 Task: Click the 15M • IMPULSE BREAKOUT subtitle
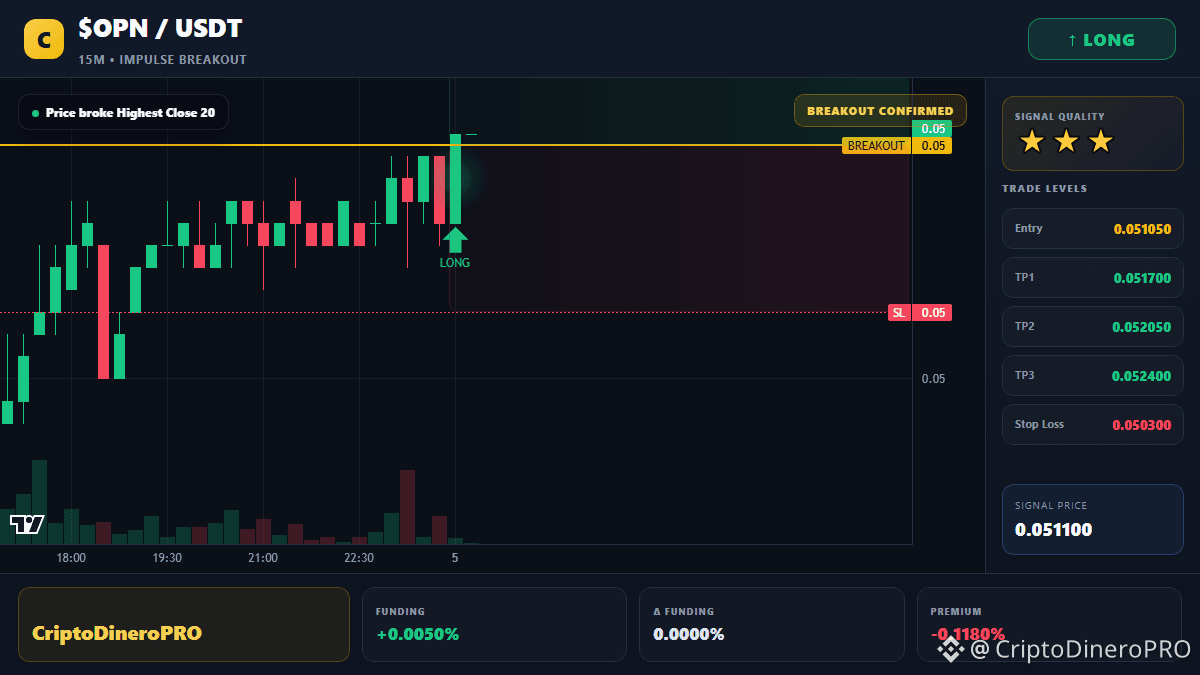[162, 59]
